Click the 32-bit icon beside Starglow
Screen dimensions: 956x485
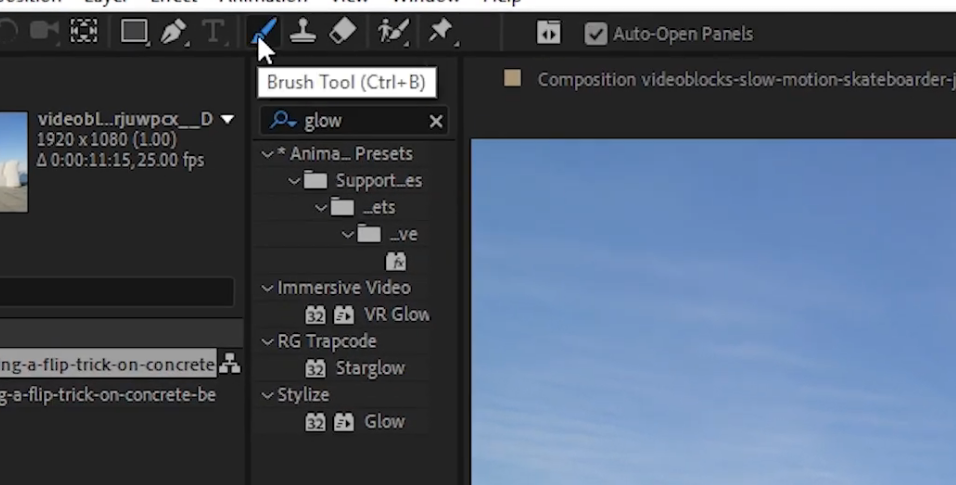pyautogui.click(x=315, y=368)
